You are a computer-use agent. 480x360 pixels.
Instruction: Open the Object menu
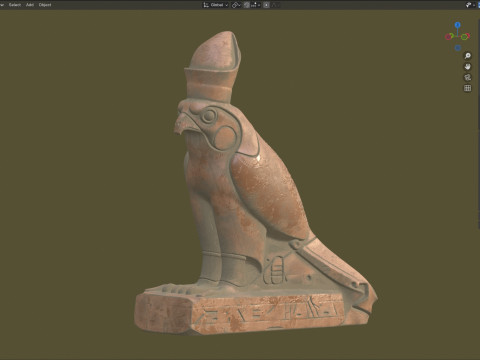pyautogui.click(x=45, y=5)
